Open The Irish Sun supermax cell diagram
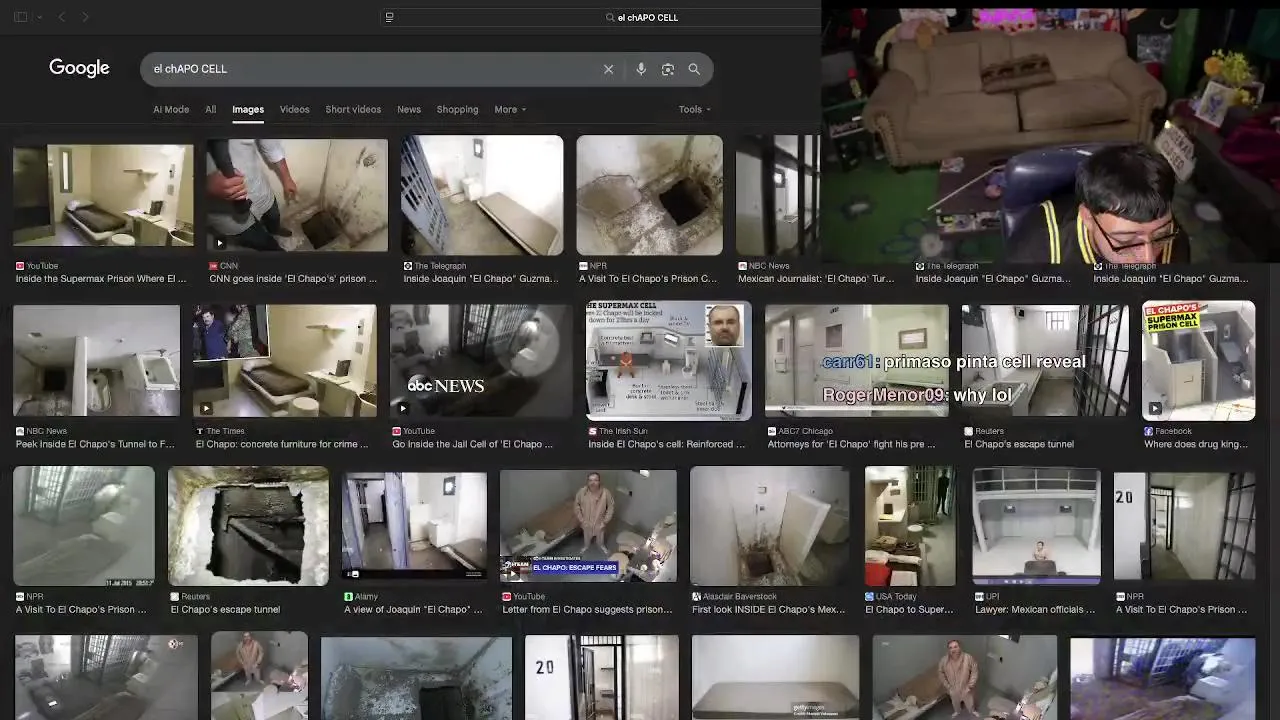This screenshot has height=720, width=1280. pyautogui.click(x=669, y=360)
